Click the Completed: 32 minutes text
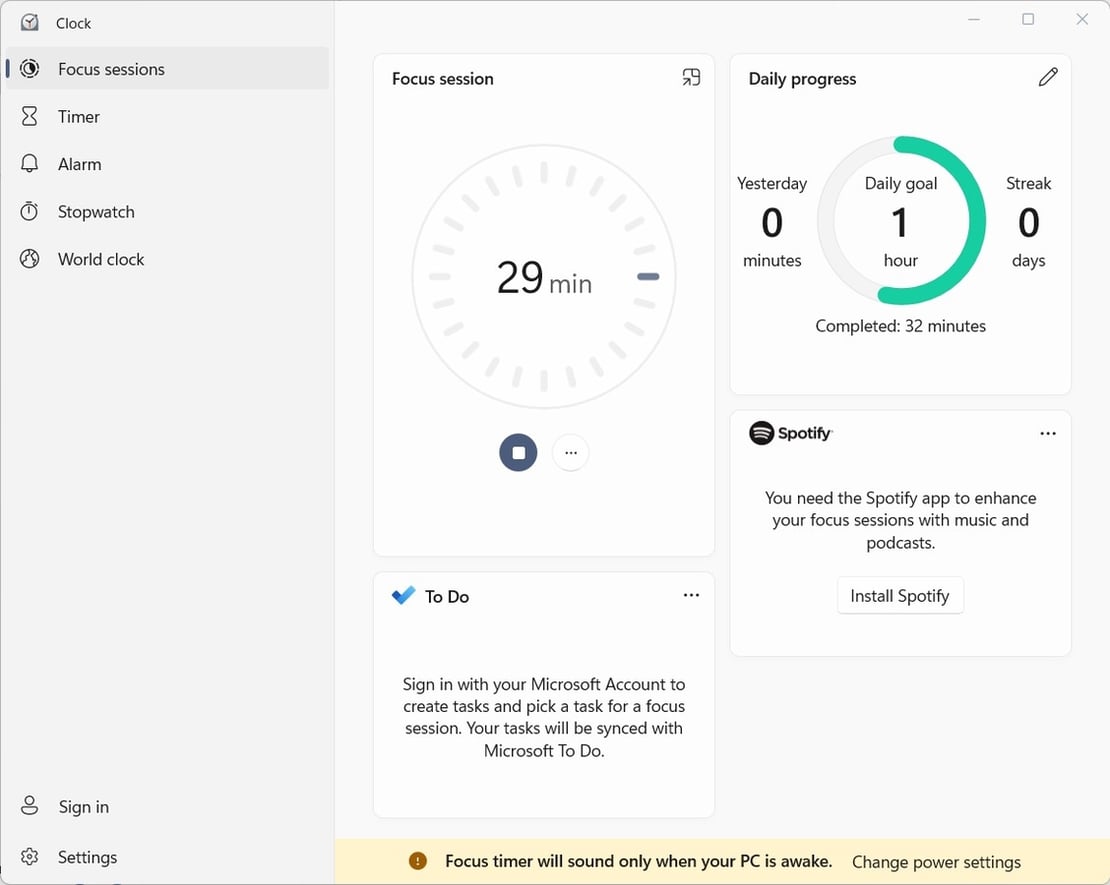 900,326
